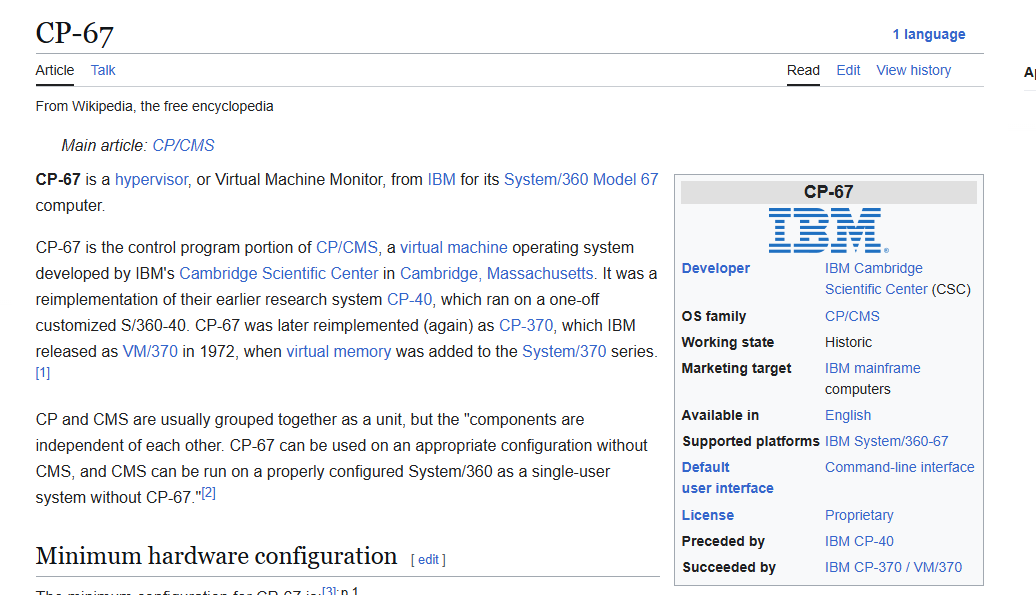Open the View history tab

click(914, 70)
